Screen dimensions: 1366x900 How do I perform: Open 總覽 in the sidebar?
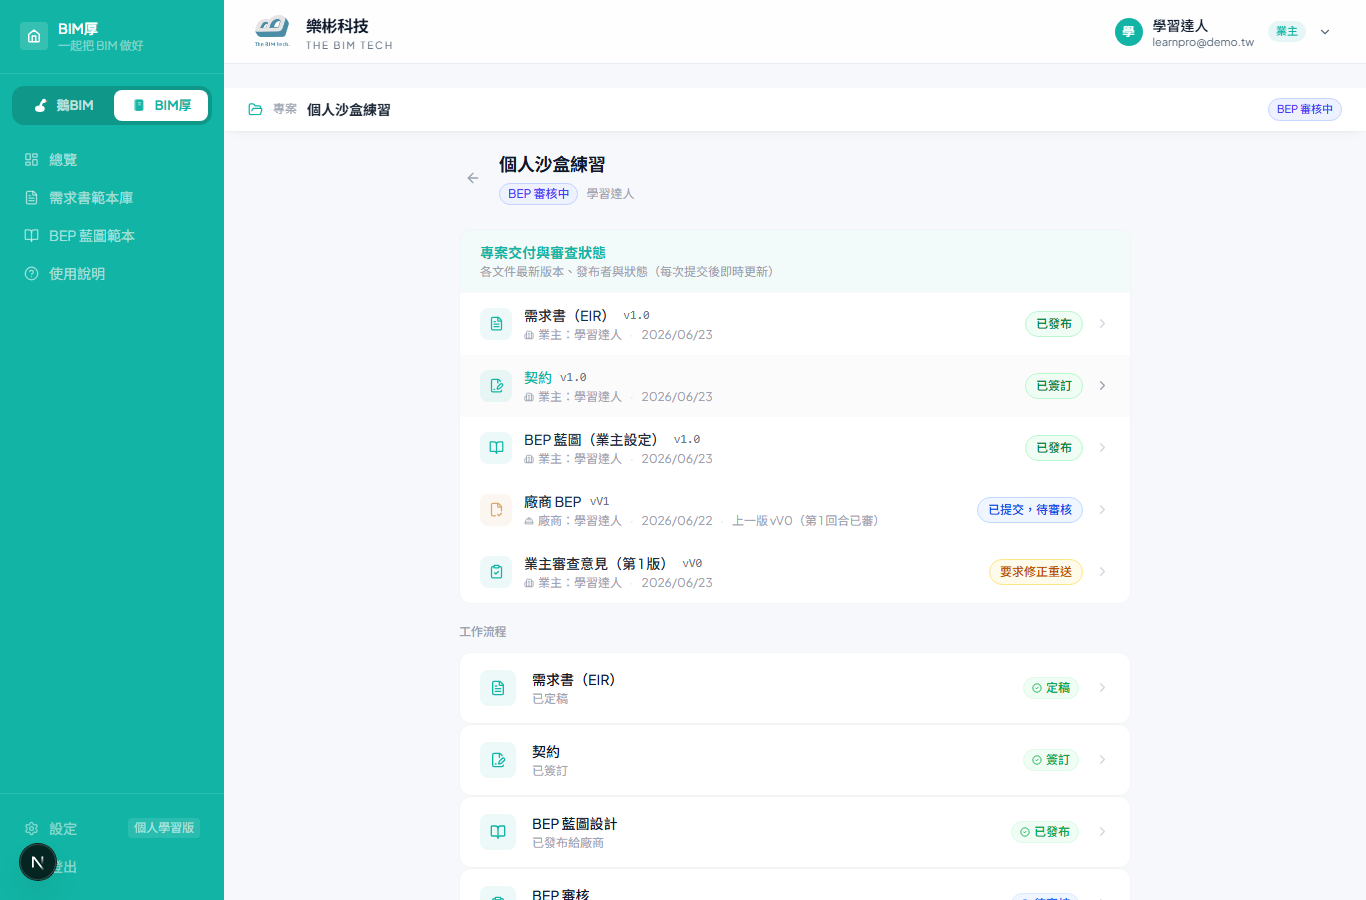click(112, 160)
